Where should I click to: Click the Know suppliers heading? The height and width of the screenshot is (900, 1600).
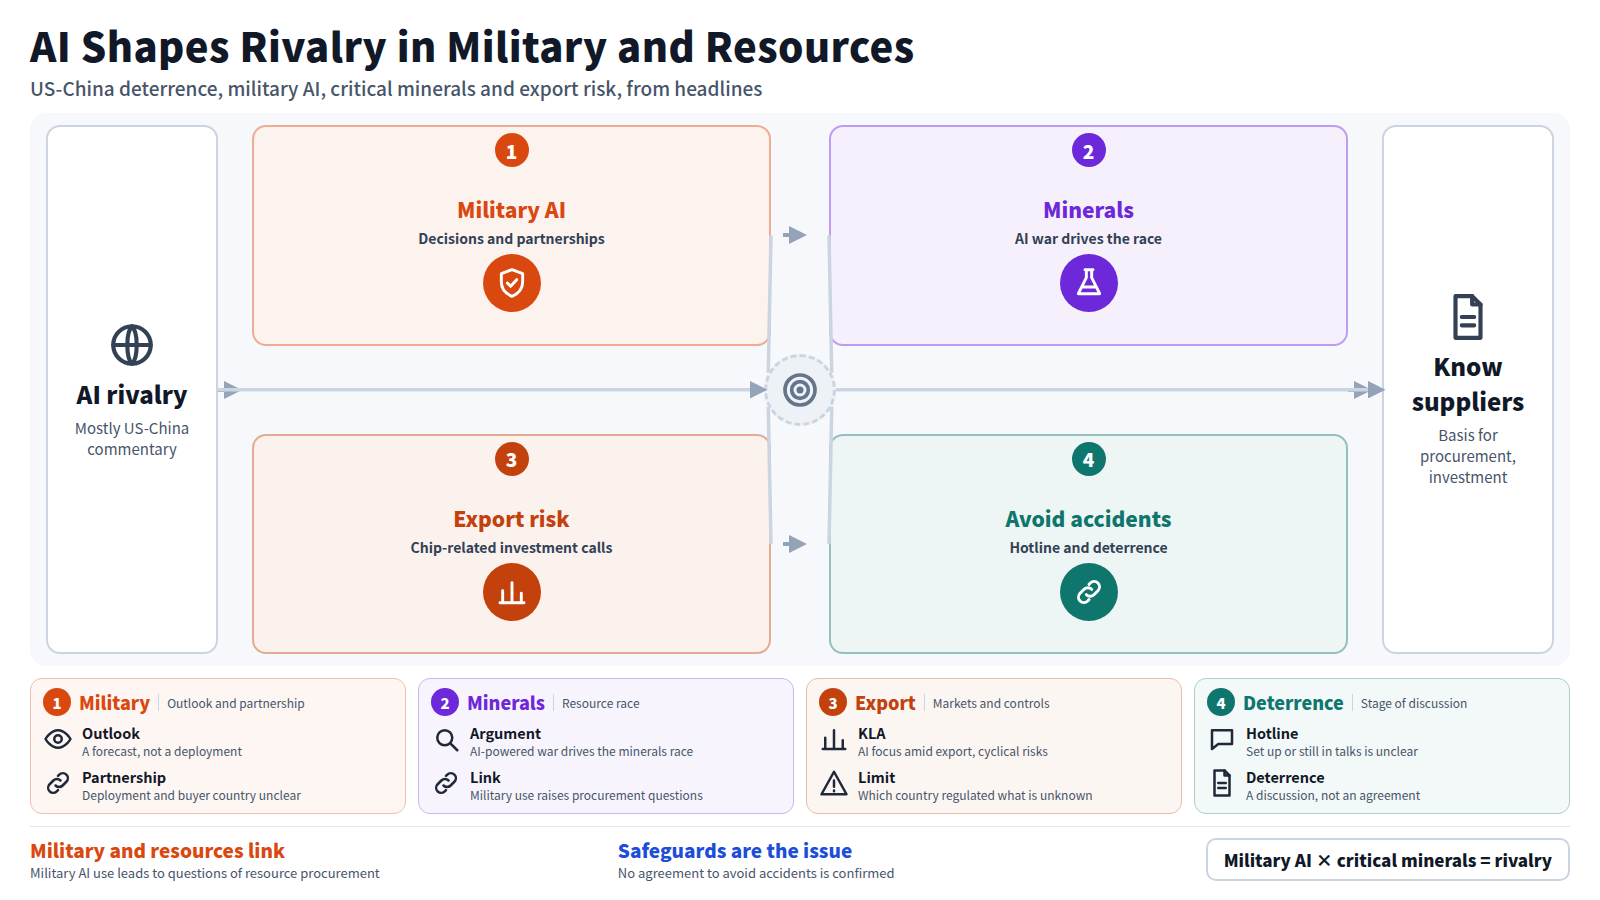tap(1468, 384)
